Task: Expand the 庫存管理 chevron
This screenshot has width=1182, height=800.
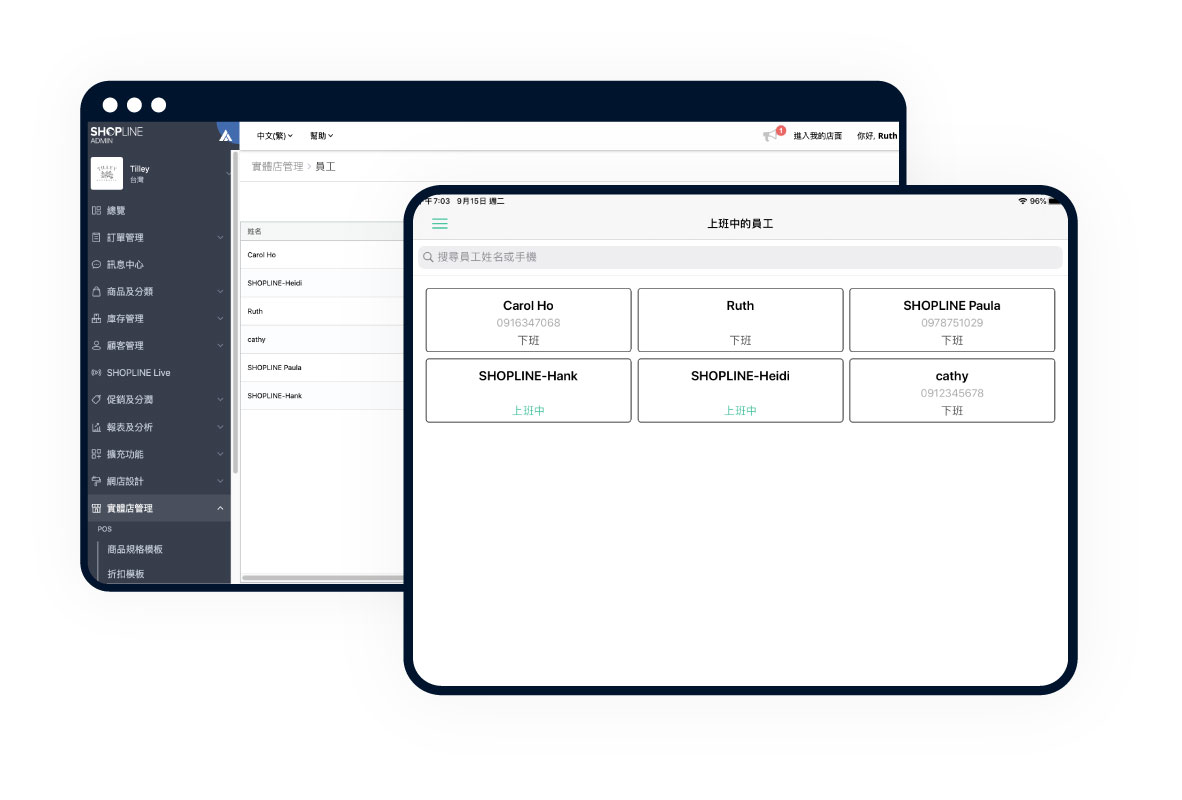Action: [x=220, y=319]
